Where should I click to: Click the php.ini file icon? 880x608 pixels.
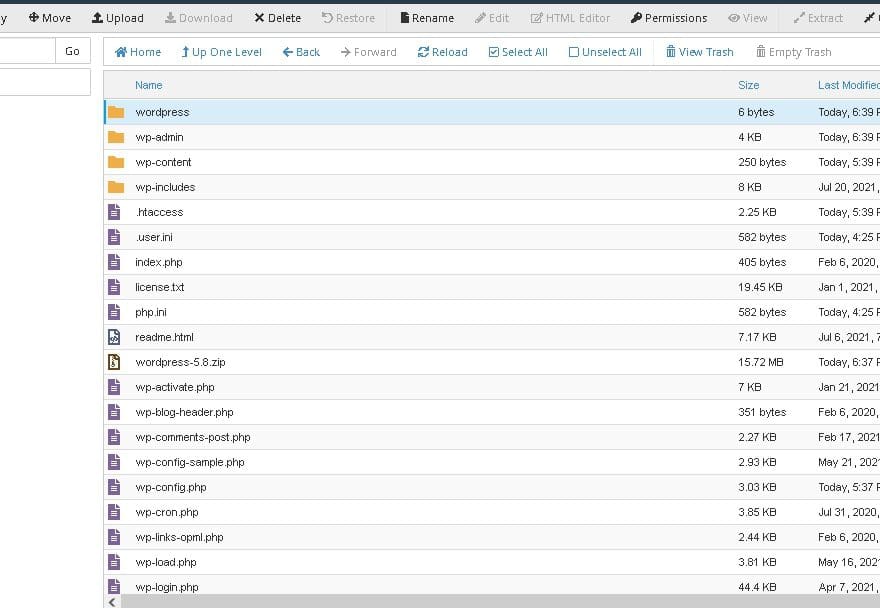[x=114, y=312]
